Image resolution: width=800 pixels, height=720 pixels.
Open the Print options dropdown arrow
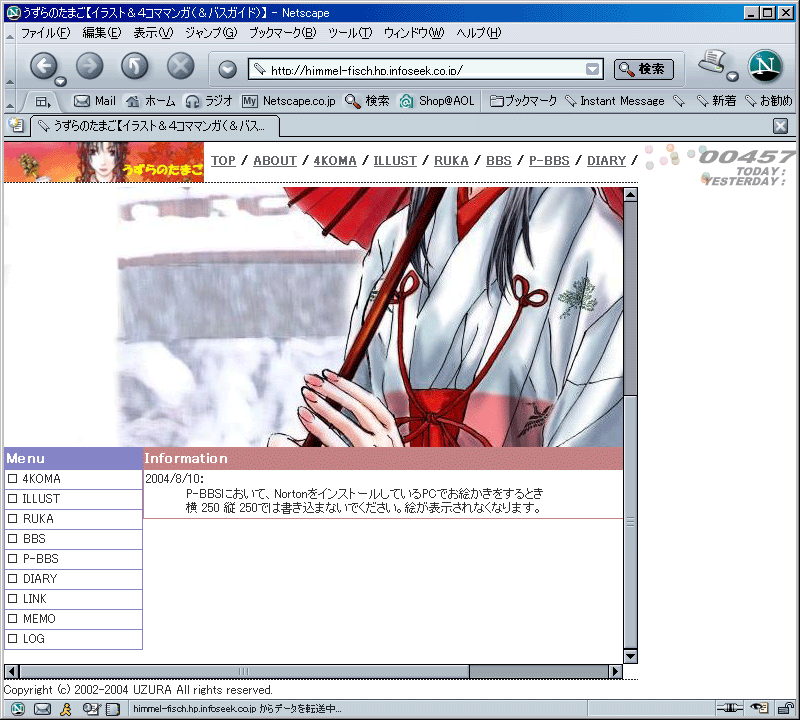pyautogui.click(x=732, y=77)
